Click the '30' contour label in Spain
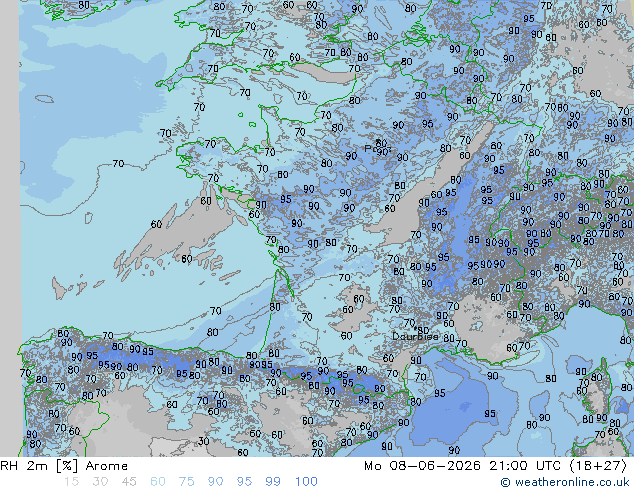Screen dimensions: 634x490 click(203, 441)
